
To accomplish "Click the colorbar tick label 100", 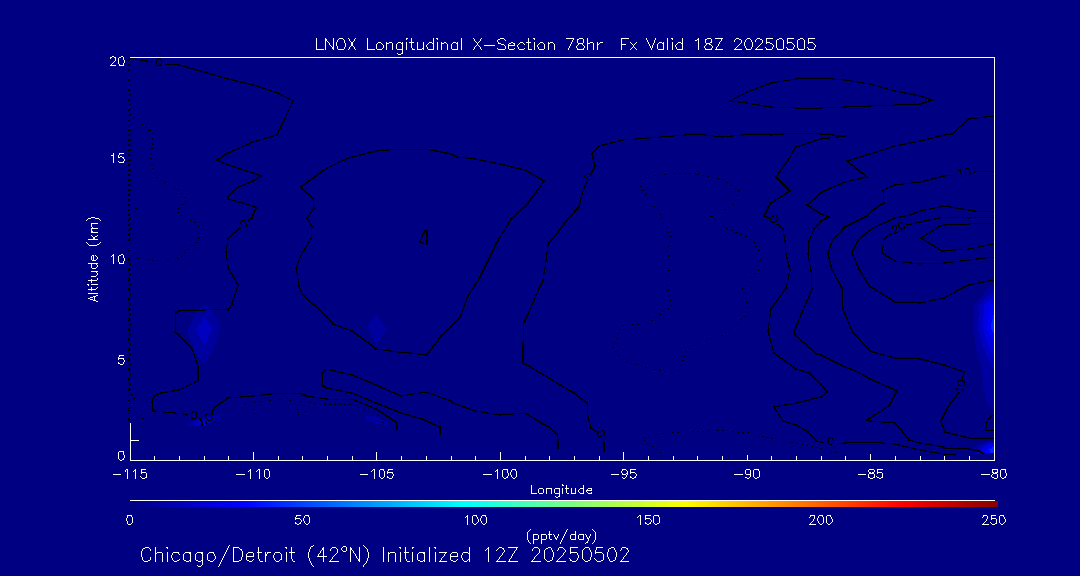I will click(x=476, y=520).
